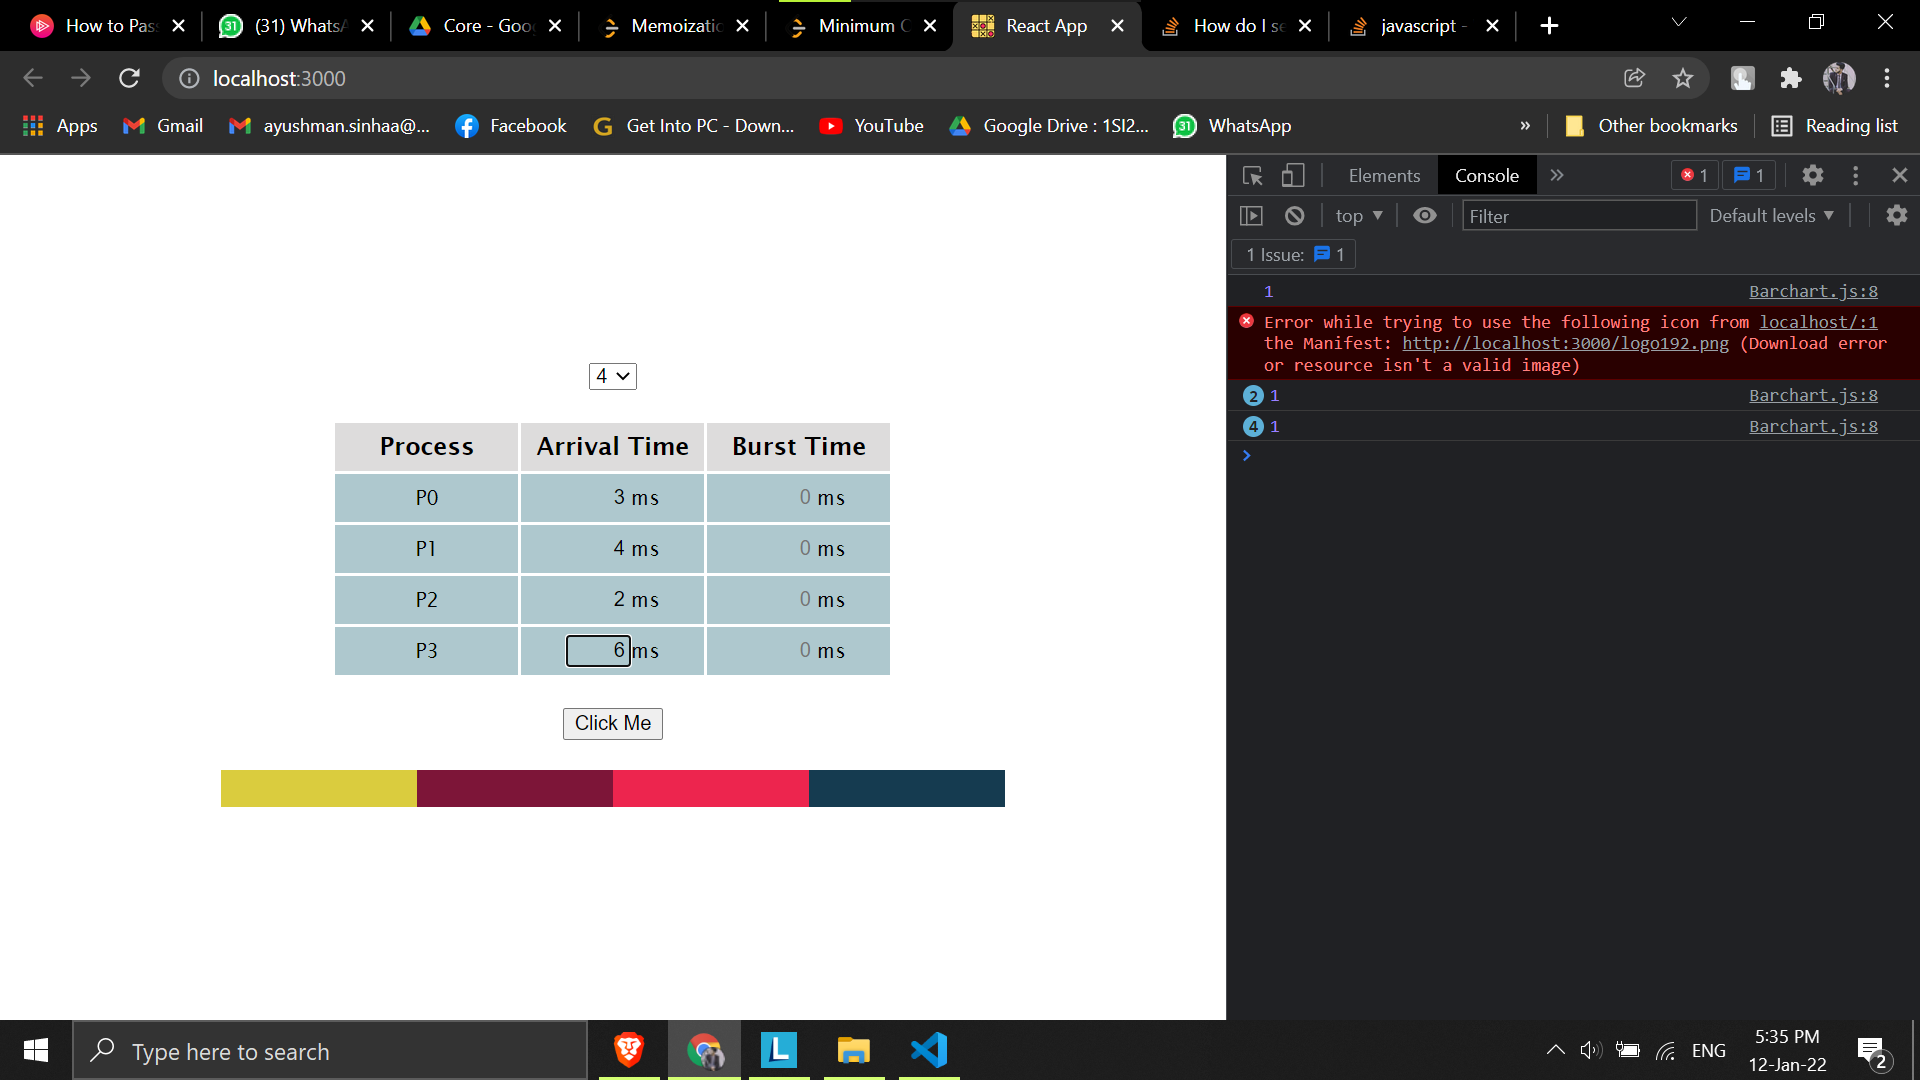This screenshot has height=1080, width=1920.
Task: Open Windows Start menu
Action: point(36,1050)
